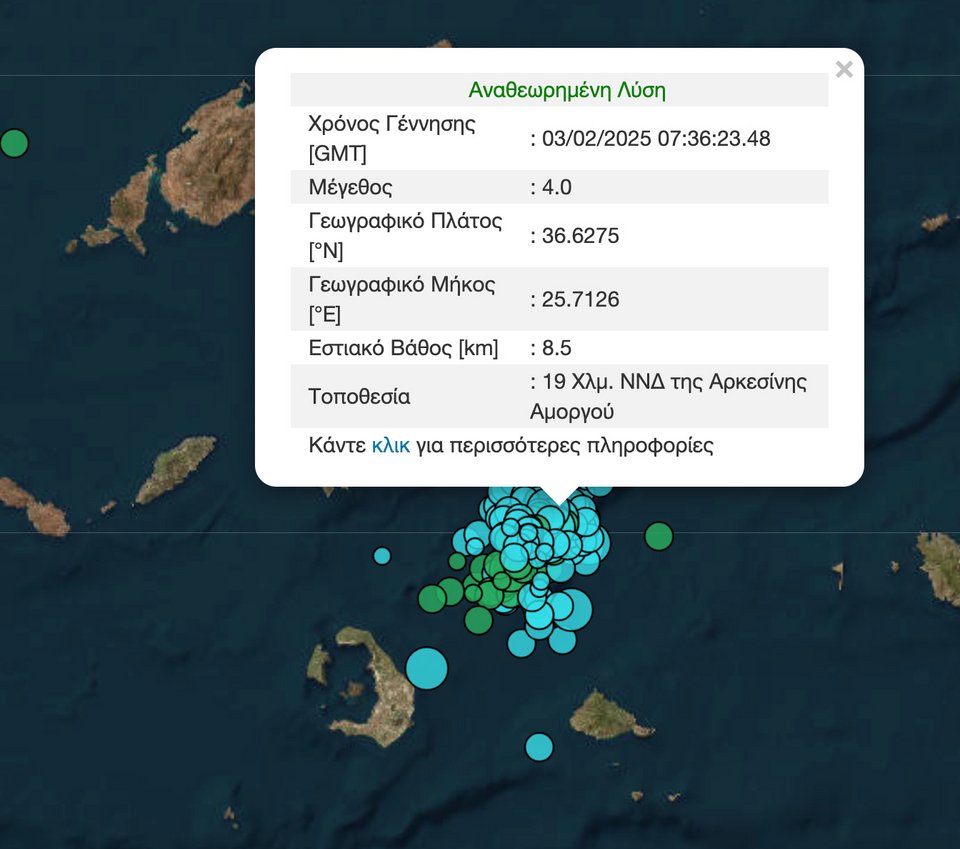Select the lone cyan marker southwest of Anafi island
The image size is (960, 849).
pos(539,746)
